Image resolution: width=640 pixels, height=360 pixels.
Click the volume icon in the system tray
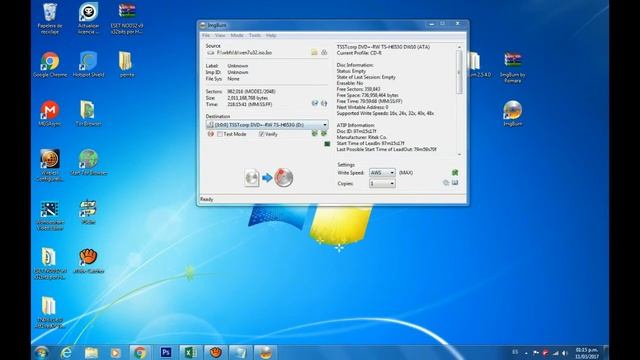point(565,353)
